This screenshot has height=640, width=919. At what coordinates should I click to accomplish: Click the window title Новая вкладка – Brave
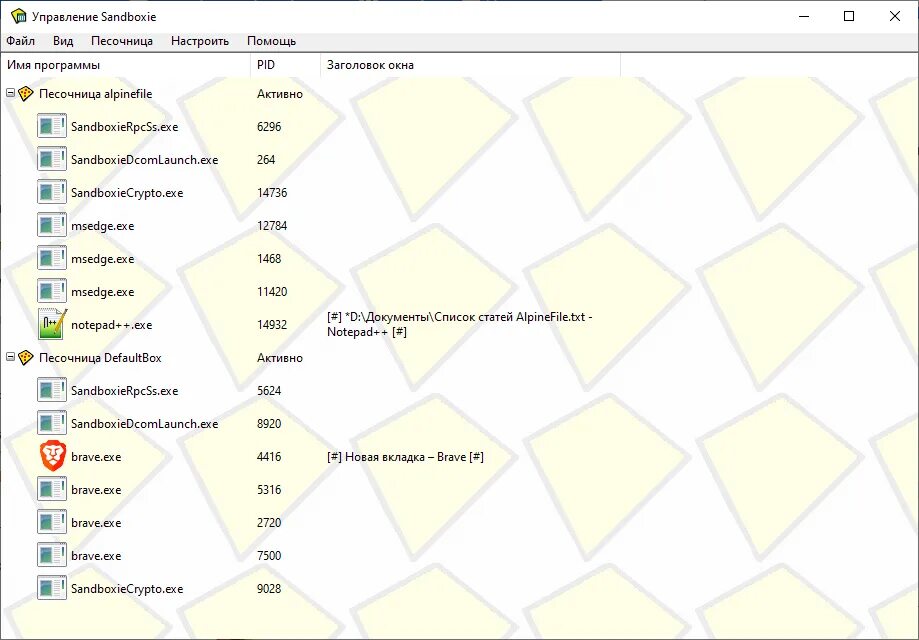point(406,457)
